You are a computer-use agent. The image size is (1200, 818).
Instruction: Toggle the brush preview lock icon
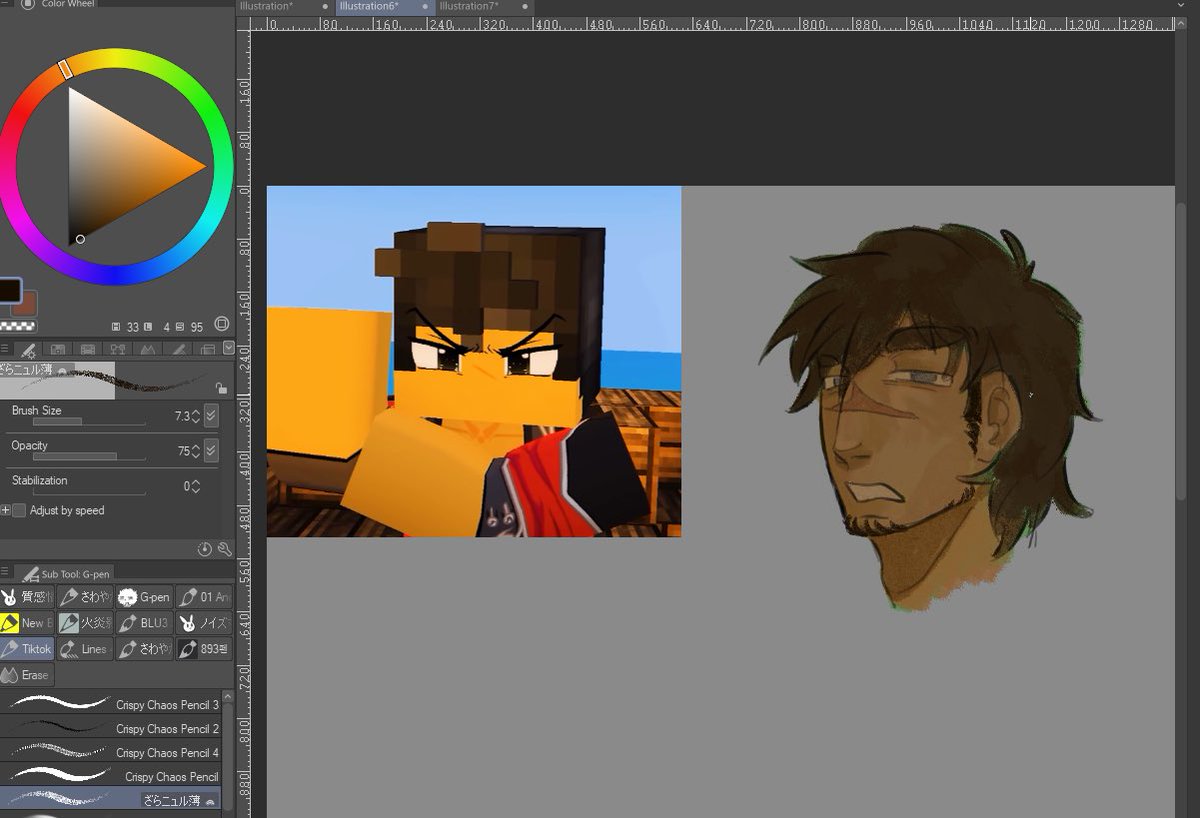[x=221, y=388]
